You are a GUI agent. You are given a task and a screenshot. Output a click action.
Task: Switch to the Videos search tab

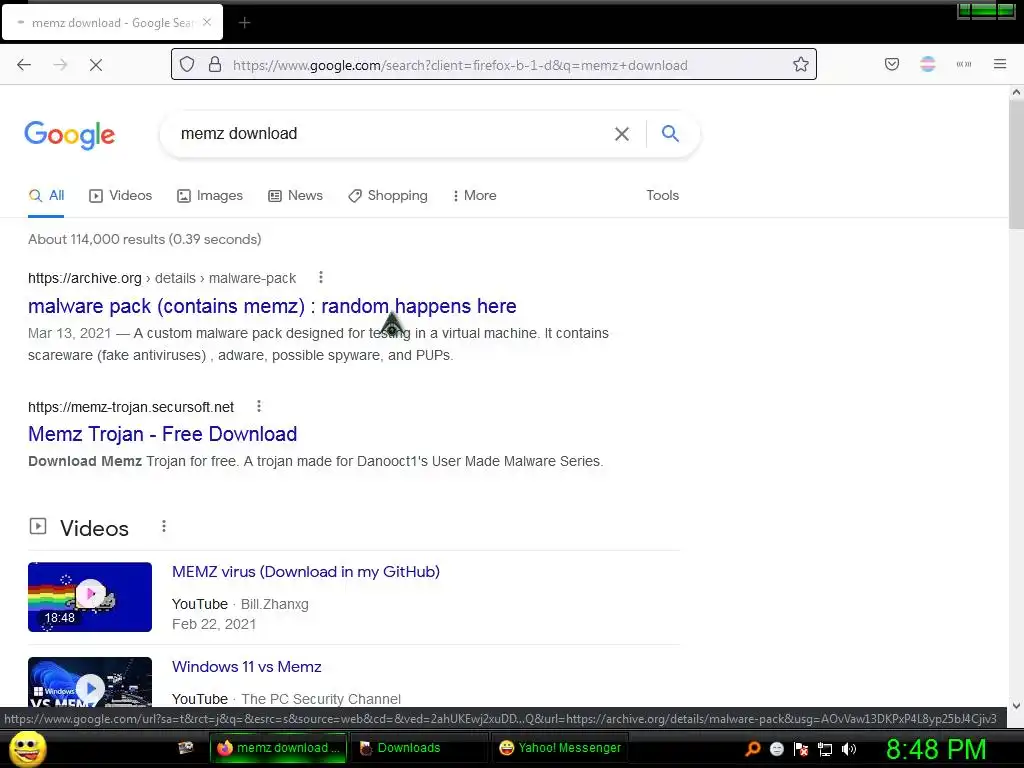tap(121, 195)
